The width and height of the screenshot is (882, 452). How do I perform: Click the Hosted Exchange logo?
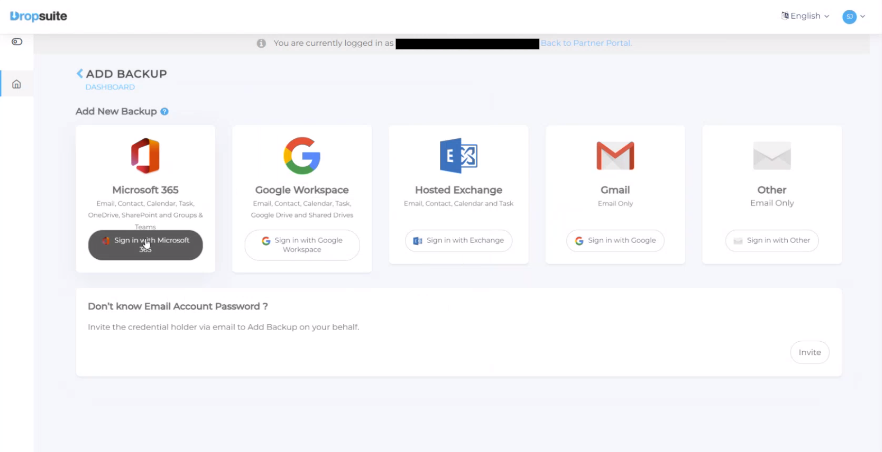click(x=458, y=156)
